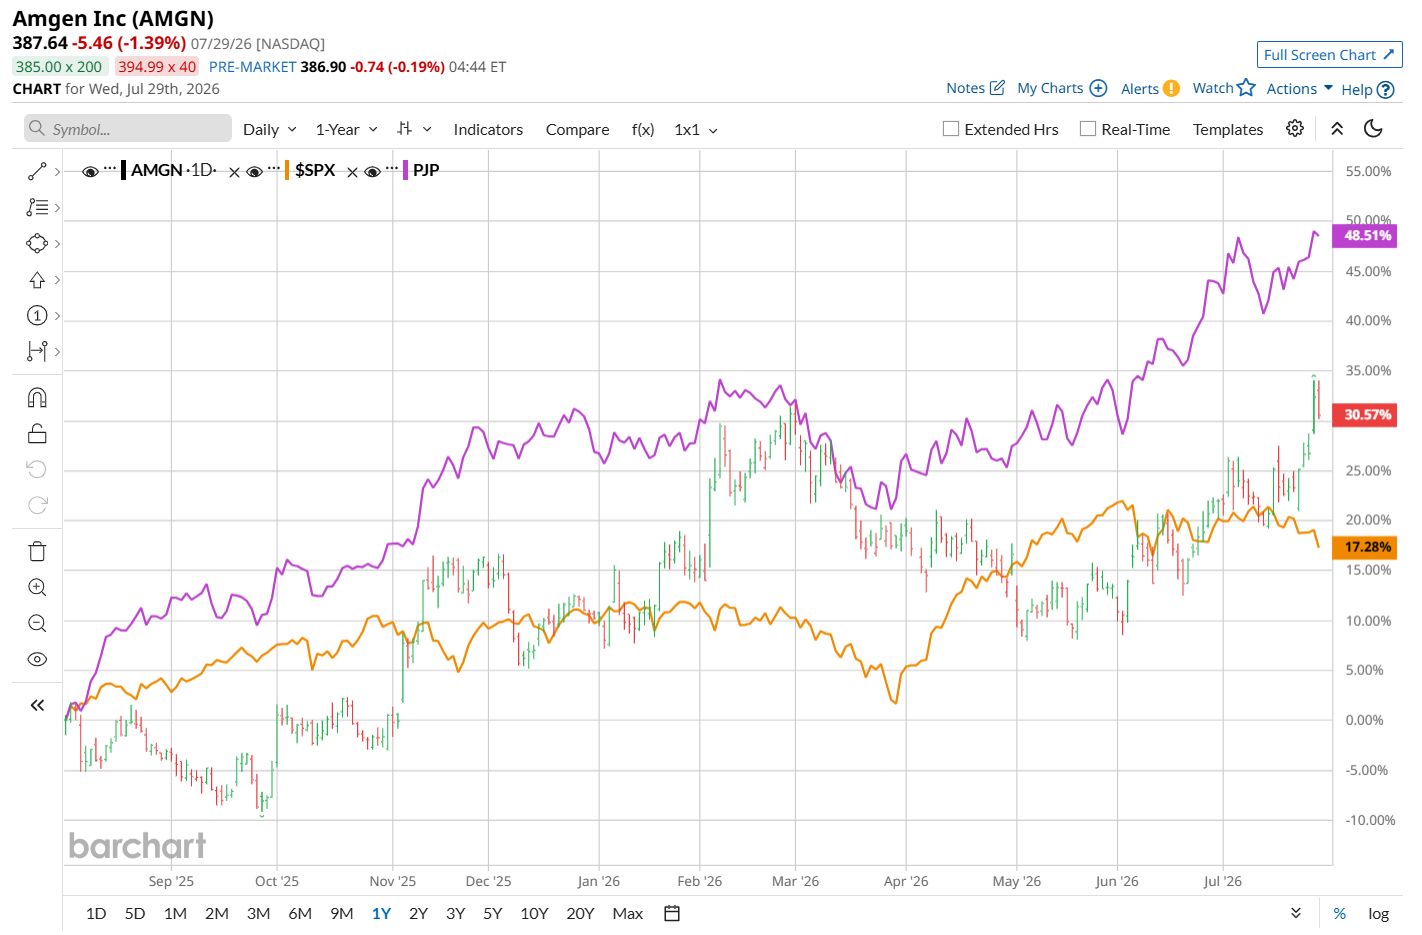This screenshot has height=935, width=1422.
Task: Click the Compare button
Action: click(577, 129)
